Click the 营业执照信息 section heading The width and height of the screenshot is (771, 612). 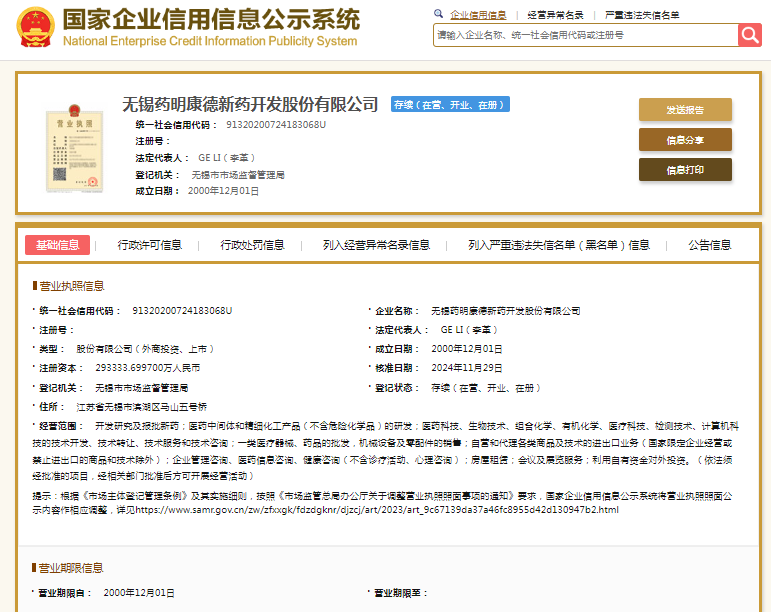tap(71, 286)
